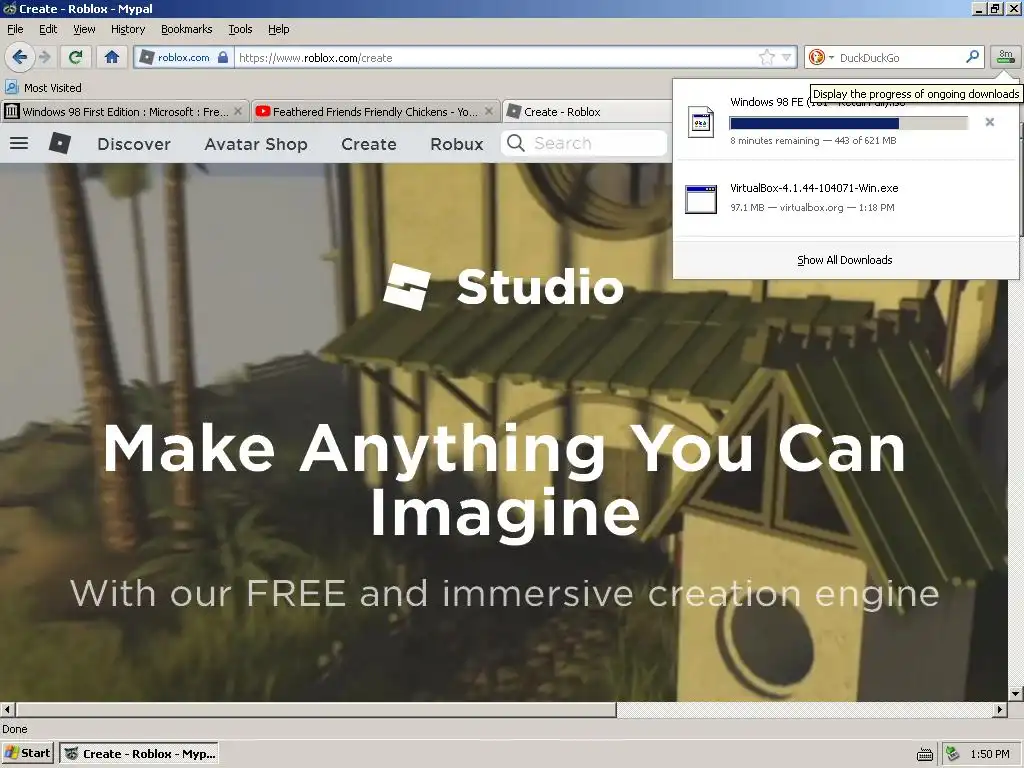1024x768 pixels.
Task: Click the 1:50 PM clock
Action: pos(990,754)
